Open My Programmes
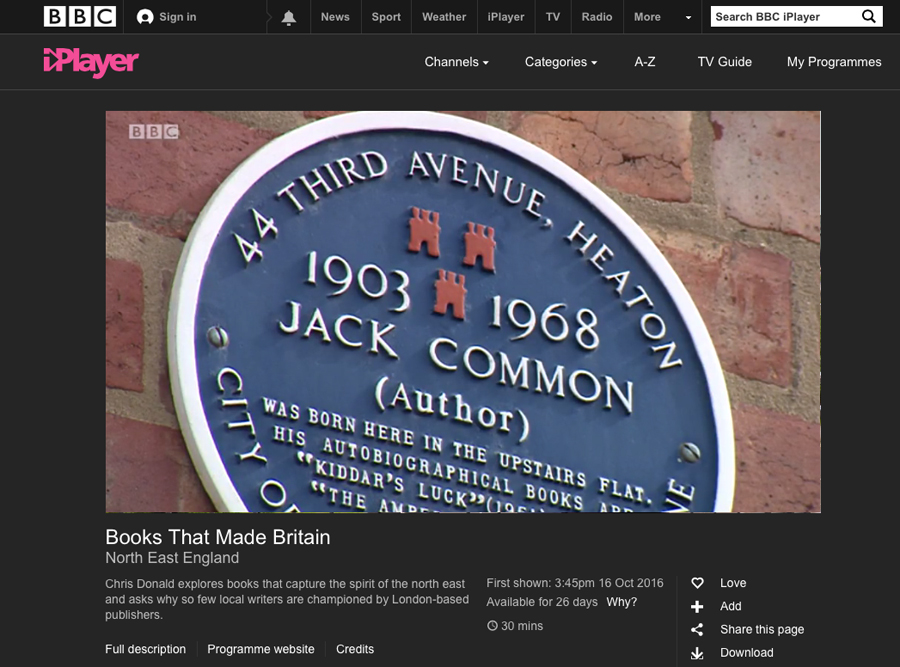The image size is (900, 667). (833, 62)
